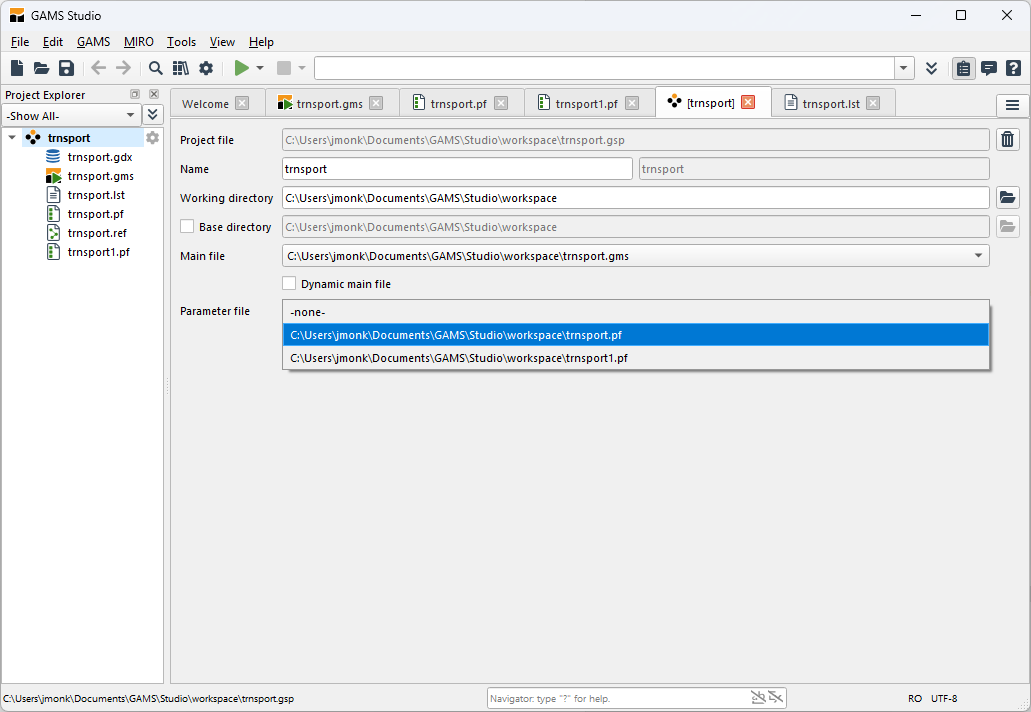Collapse the trnsport project tree node
This screenshot has height=712, width=1031.
12,138
